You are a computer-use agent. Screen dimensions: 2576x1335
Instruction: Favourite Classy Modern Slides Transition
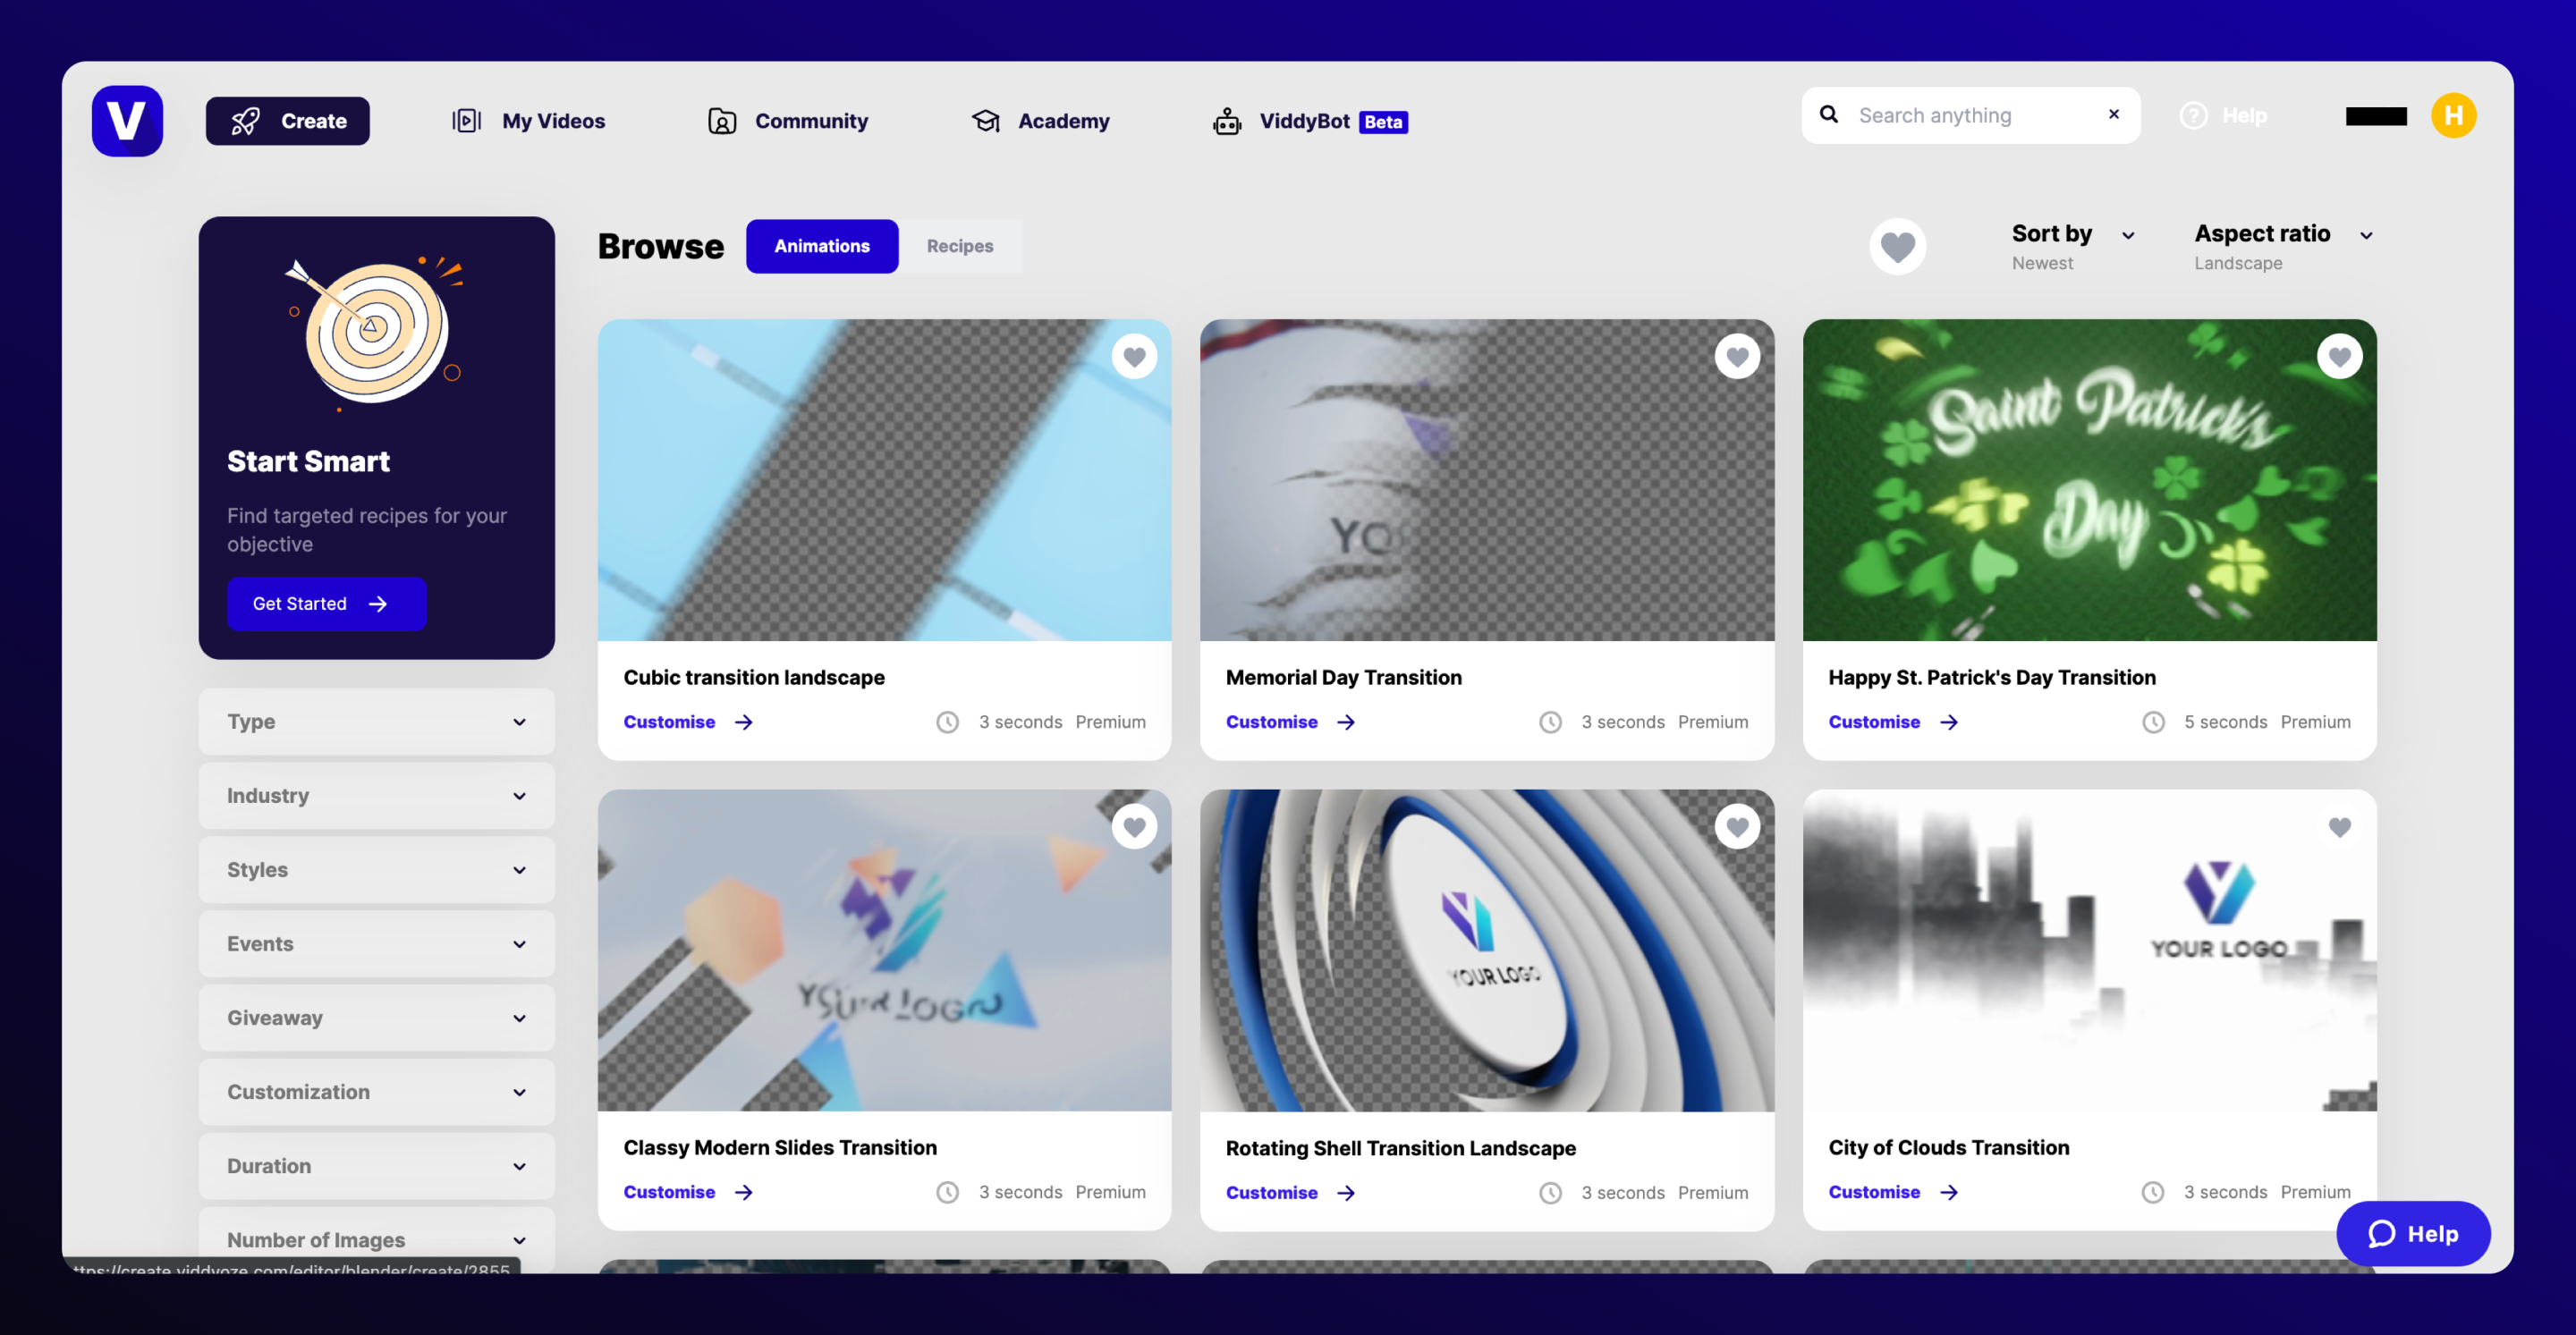[x=1134, y=827]
